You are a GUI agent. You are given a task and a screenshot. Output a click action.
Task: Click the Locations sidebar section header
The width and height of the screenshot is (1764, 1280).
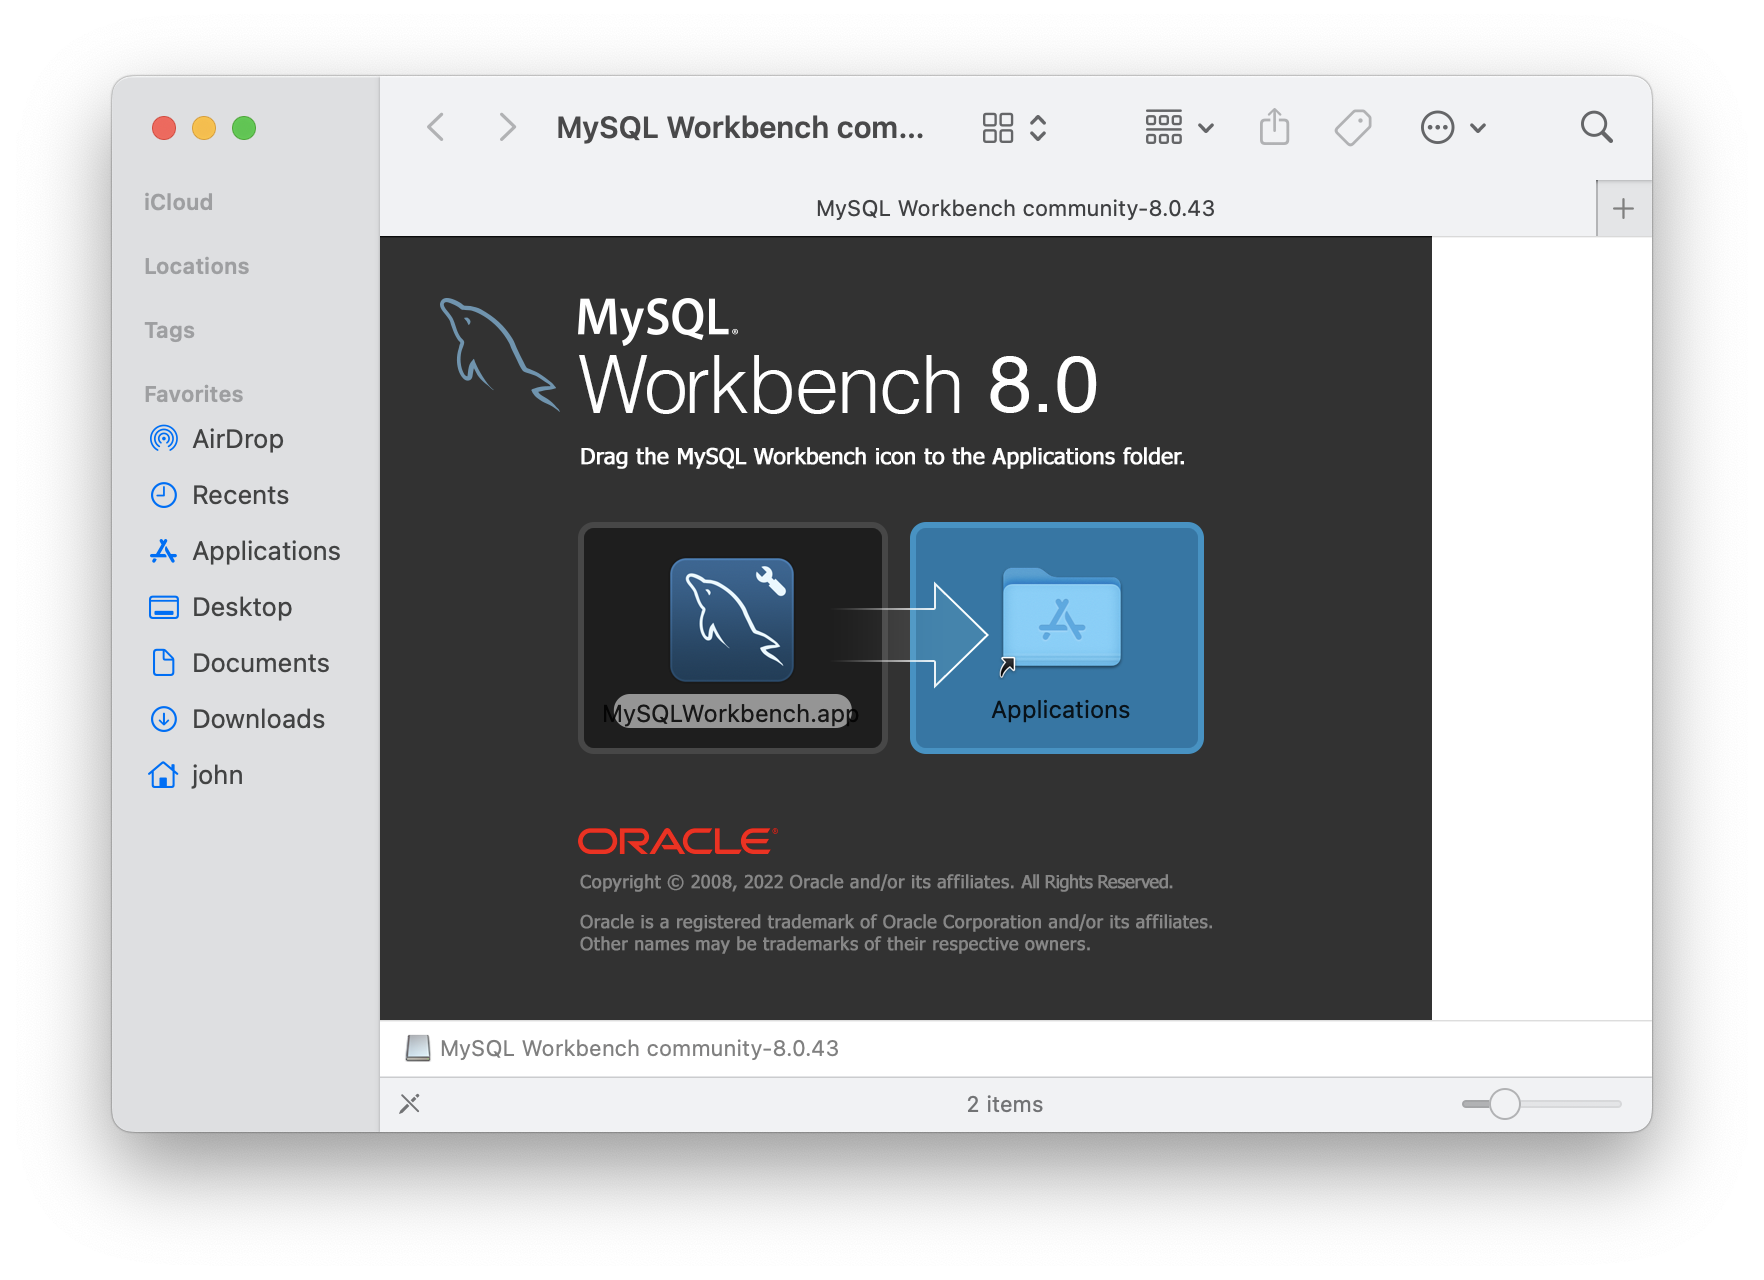(196, 266)
